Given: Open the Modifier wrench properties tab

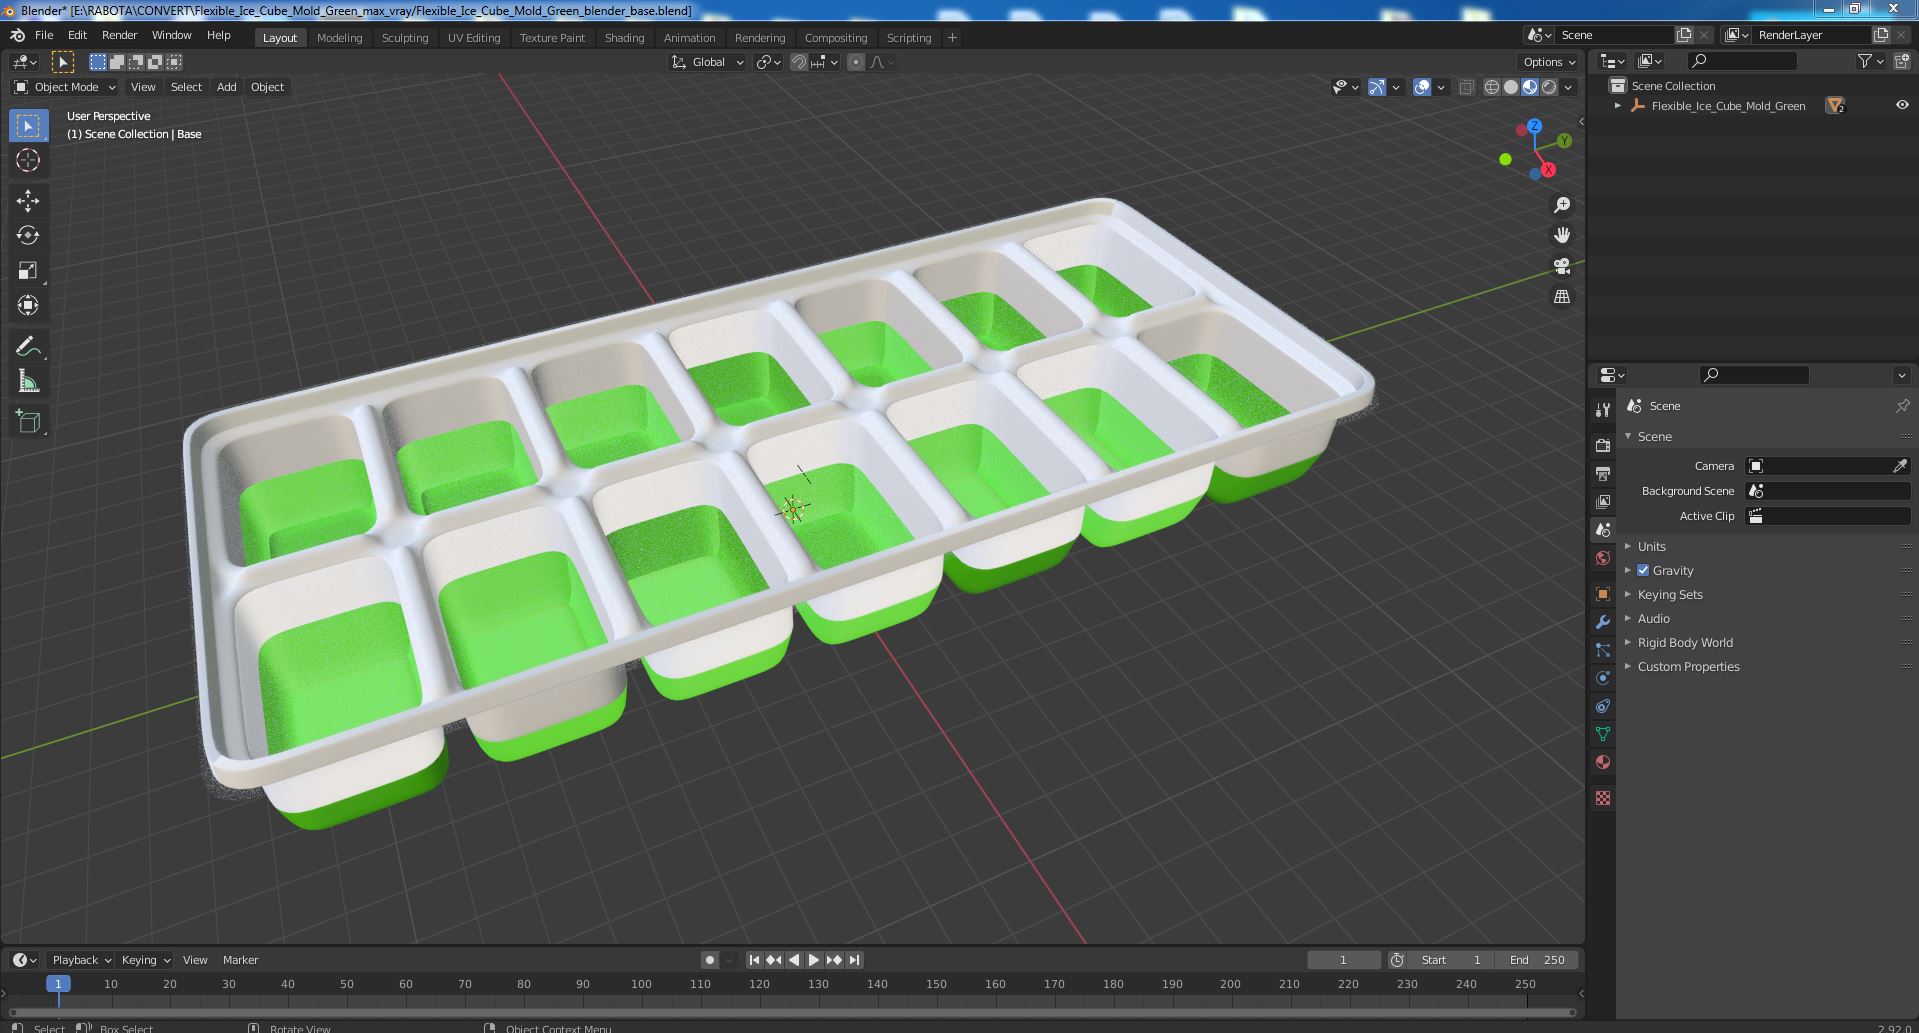Looking at the screenshot, I should [1603, 622].
